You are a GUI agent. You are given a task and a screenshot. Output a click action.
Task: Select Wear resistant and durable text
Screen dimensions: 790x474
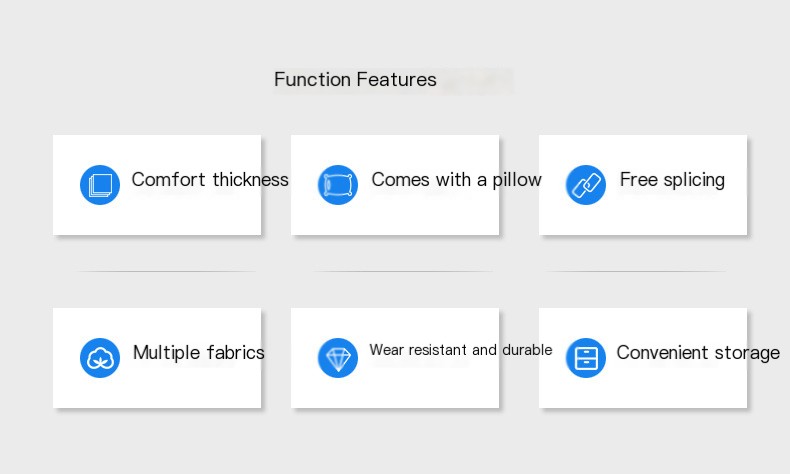pos(460,350)
